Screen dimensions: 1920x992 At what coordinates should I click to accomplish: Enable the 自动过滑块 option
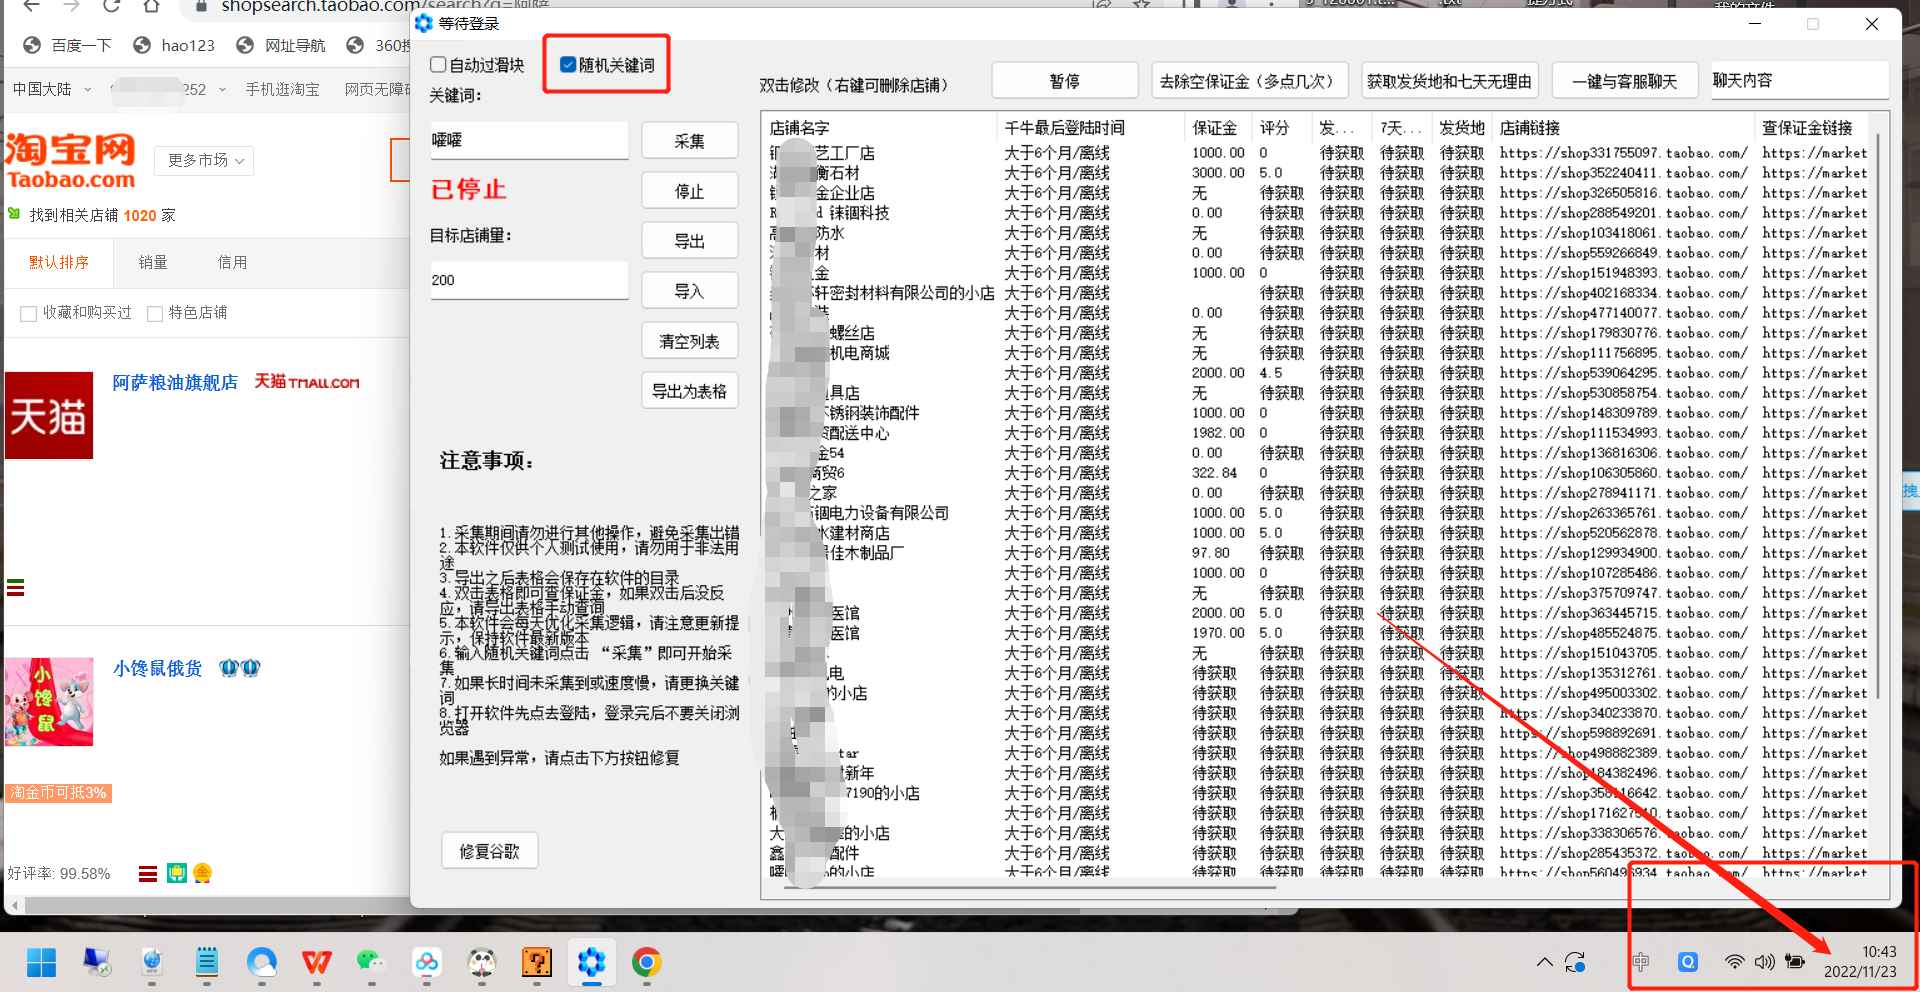coord(438,63)
